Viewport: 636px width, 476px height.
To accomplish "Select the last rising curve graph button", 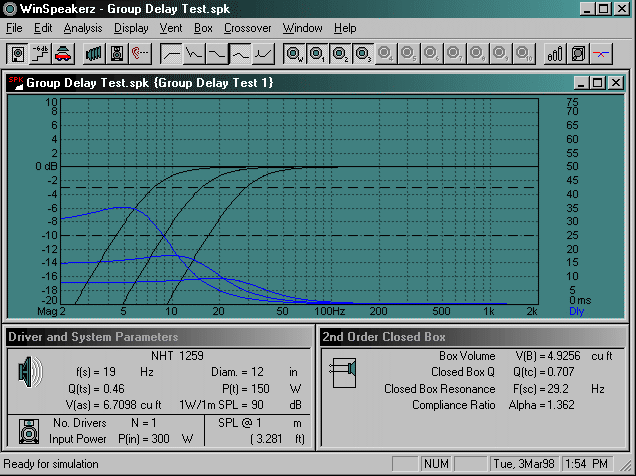I will tap(264, 52).
